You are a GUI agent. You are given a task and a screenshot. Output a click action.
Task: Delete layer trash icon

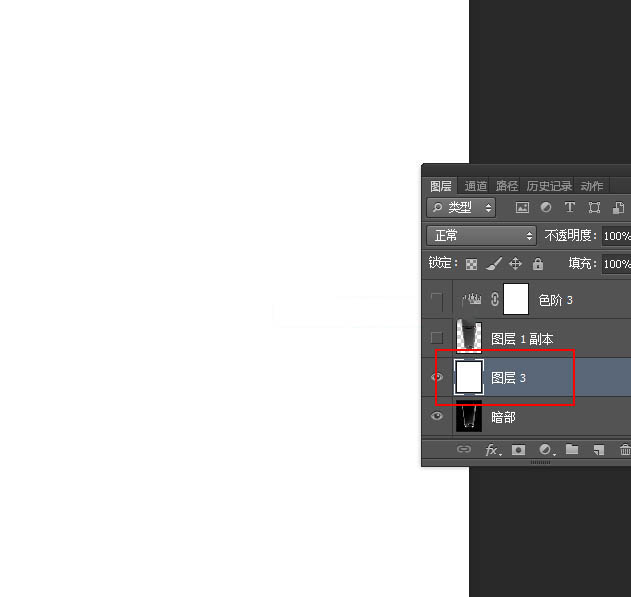tap(625, 449)
